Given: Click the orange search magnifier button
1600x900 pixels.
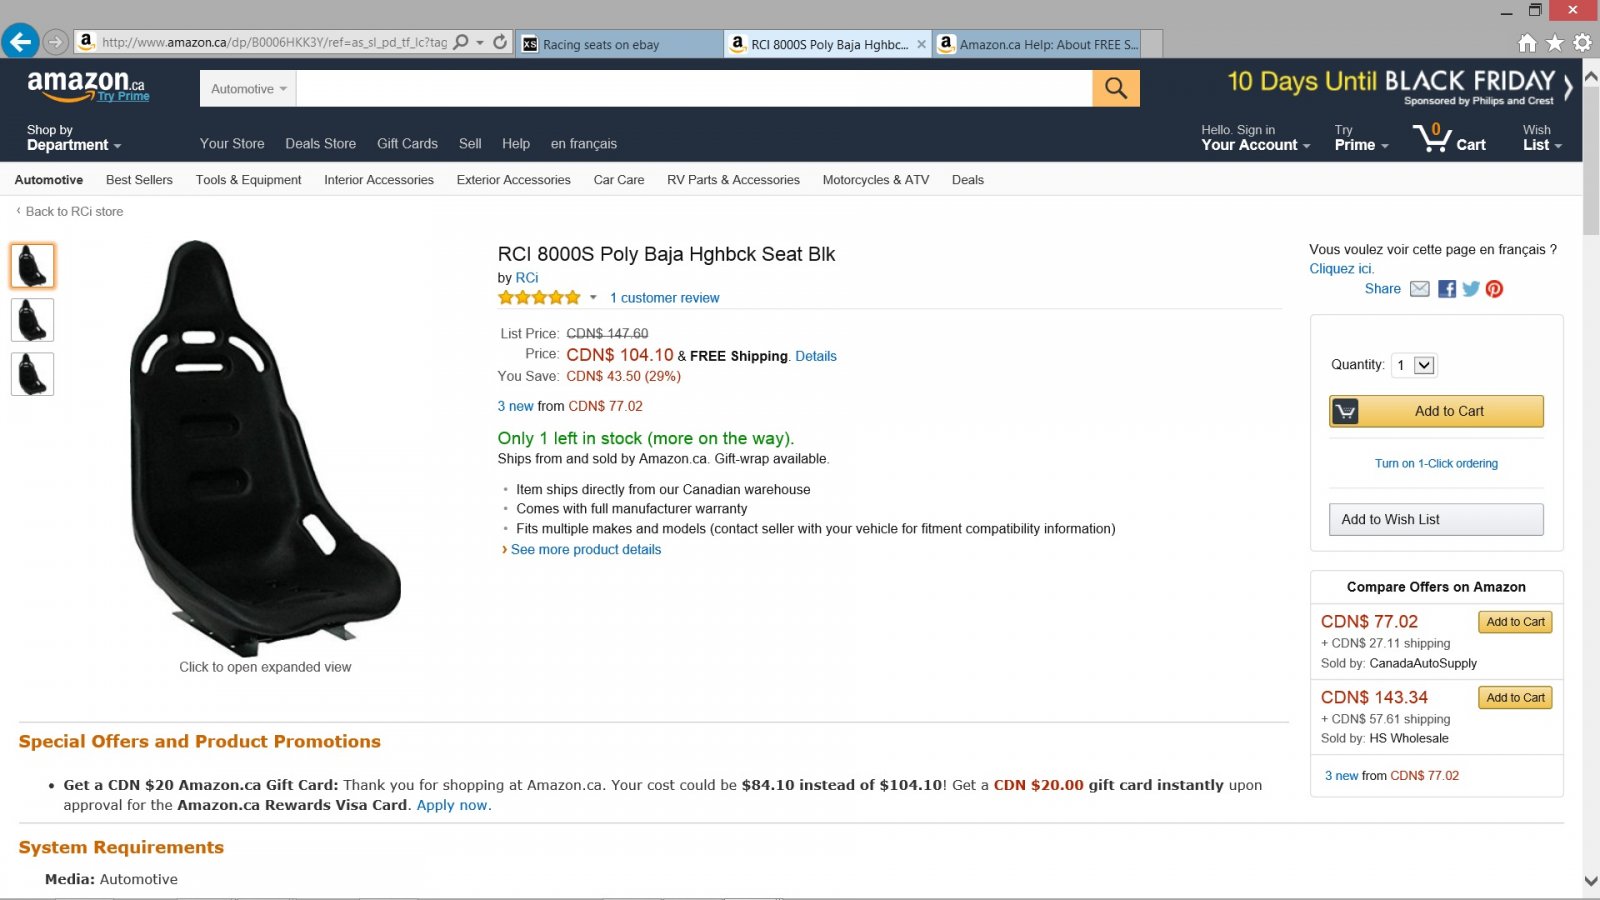Looking at the screenshot, I should (x=1116, y=88).
